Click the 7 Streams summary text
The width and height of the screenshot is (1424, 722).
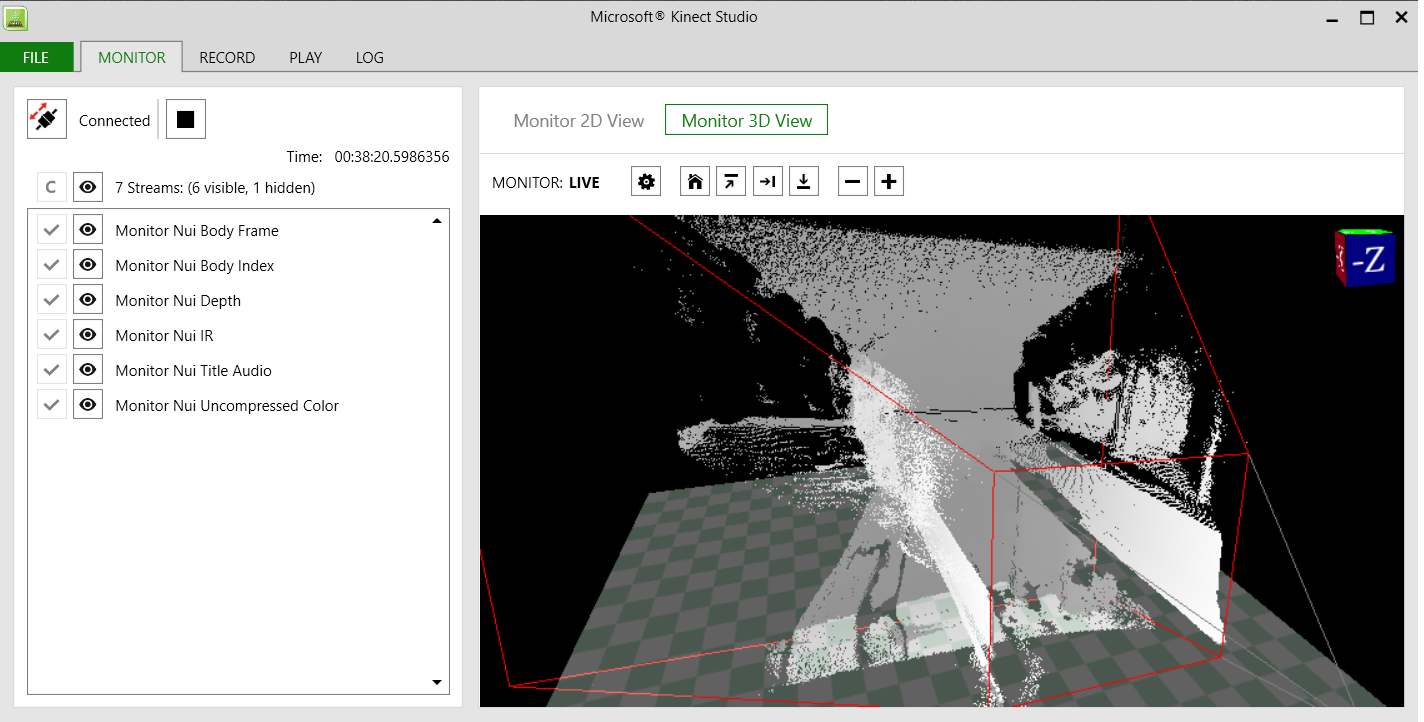point(215,187)
